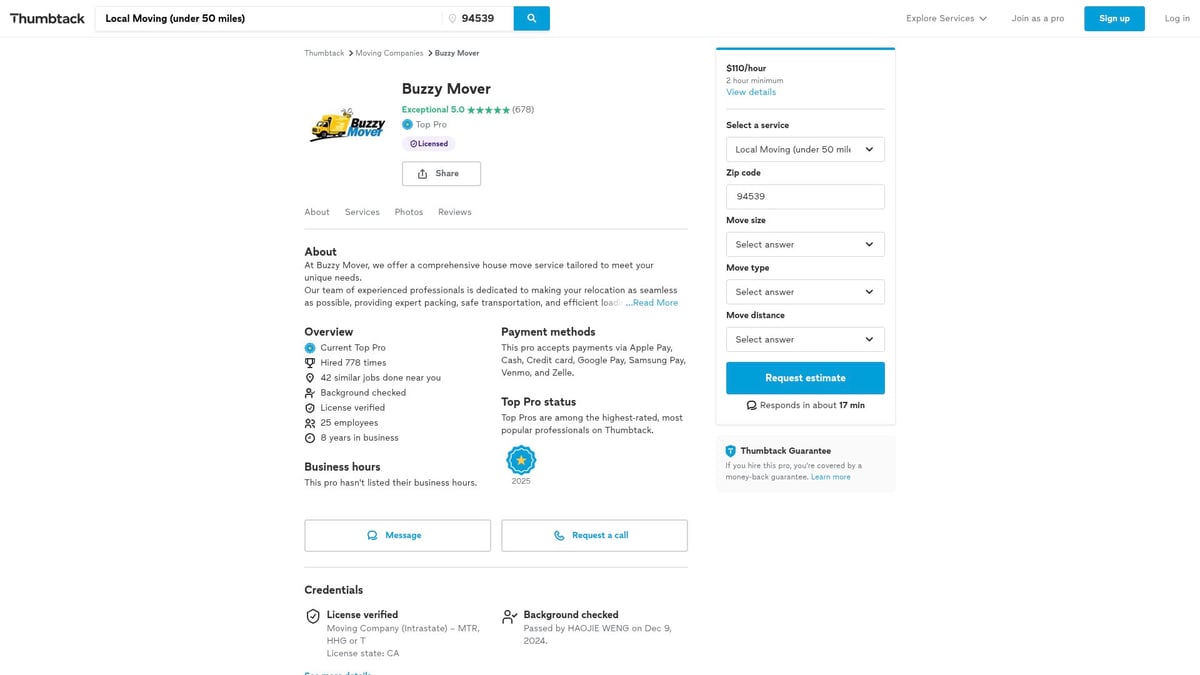Click the blue search magnifier button
The height and width of the screenshot is (675, 1200).
click(x=531, y=18)
